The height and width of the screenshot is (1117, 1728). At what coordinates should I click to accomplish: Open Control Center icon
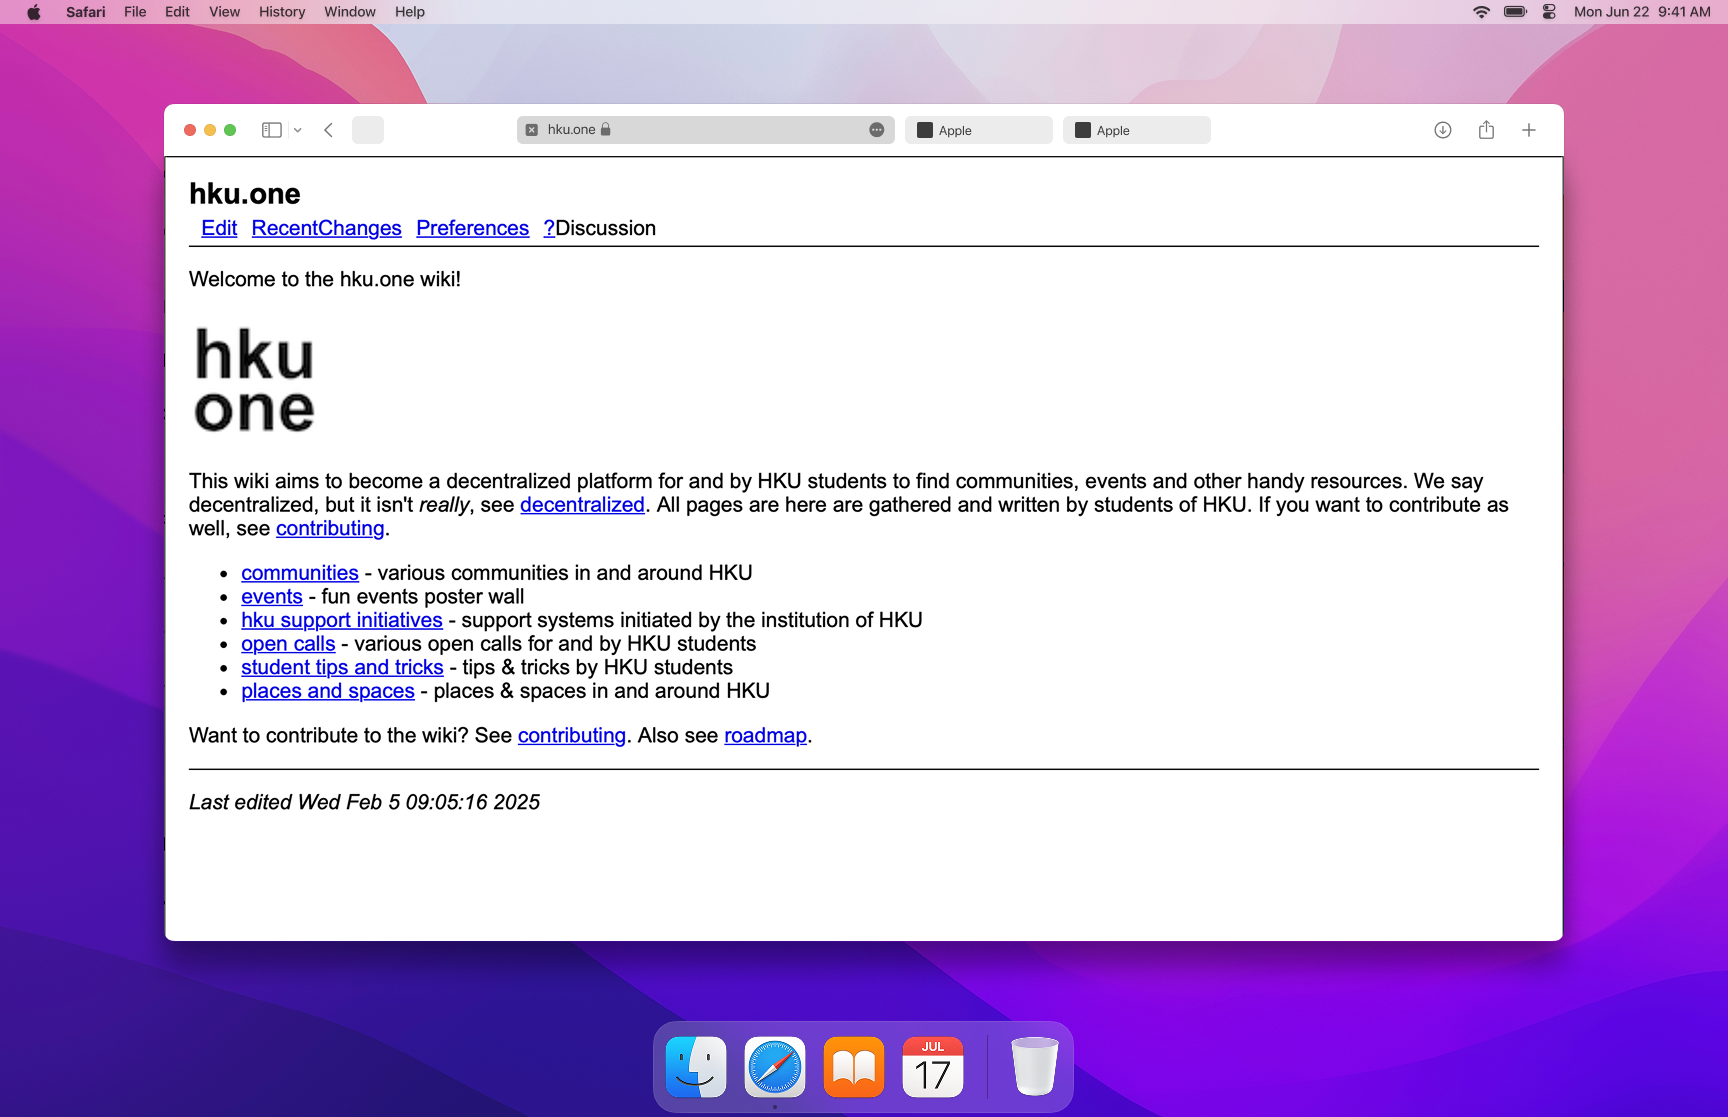point(1549,12)
